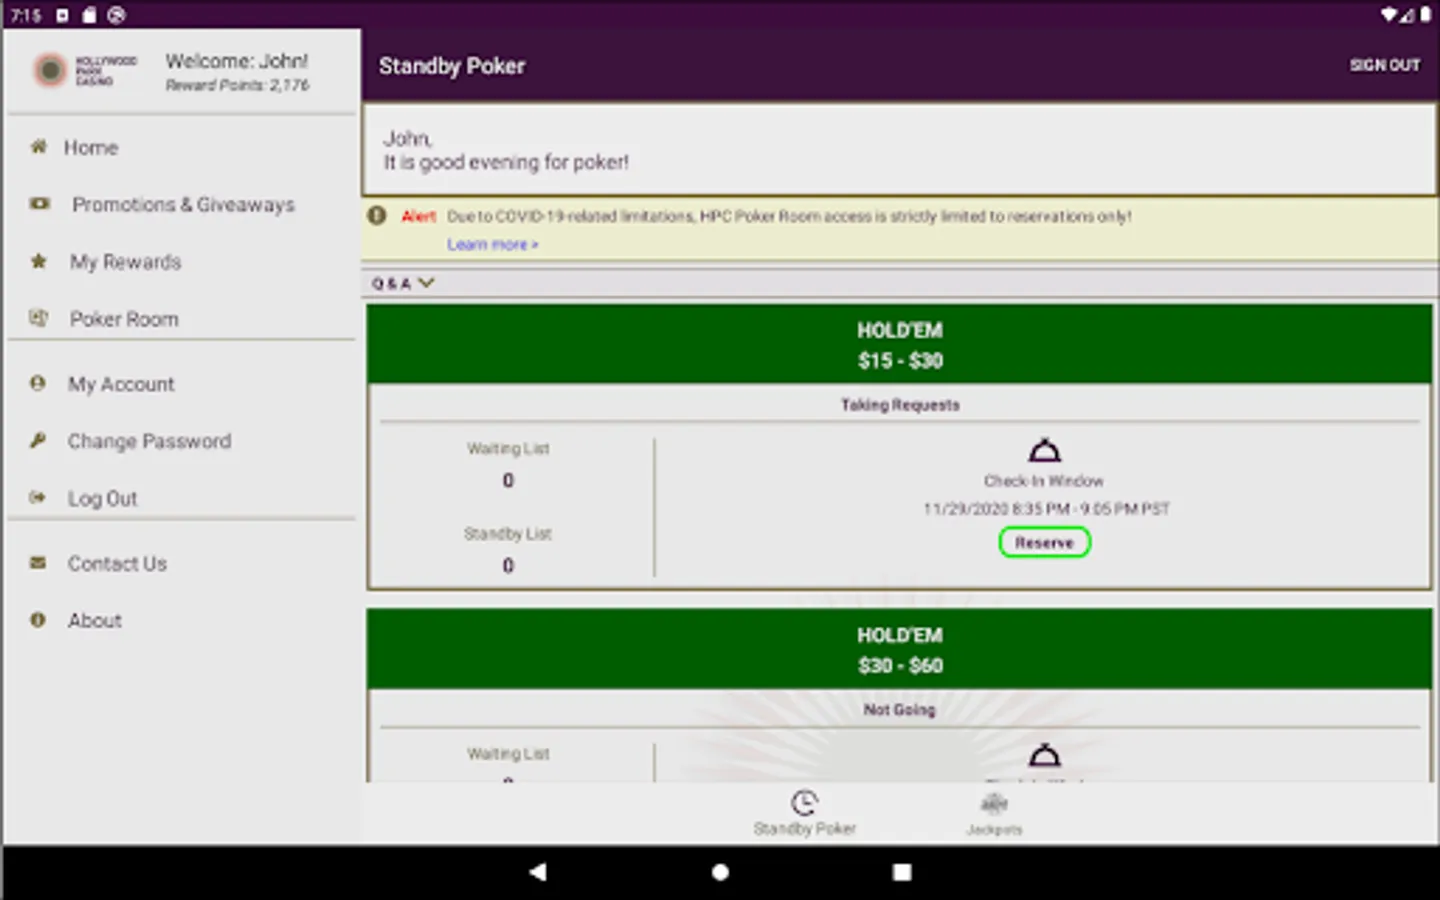Click the HOLD'EM $15 - $30 header

click(899, 345)
